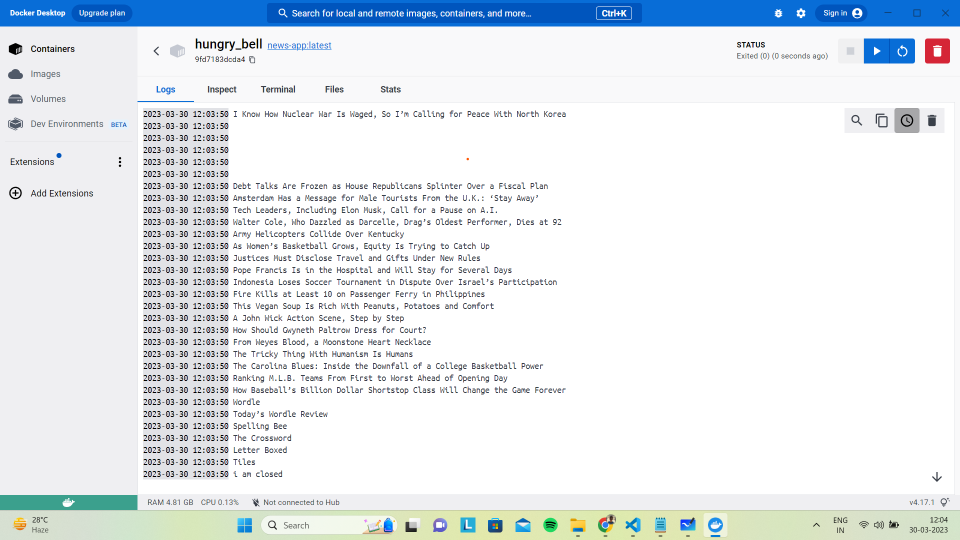Image resolution: width=960 pixels, height=540 pixels.
Task: Open the Extensions three-dot menu
Action: tap(120, 162)
